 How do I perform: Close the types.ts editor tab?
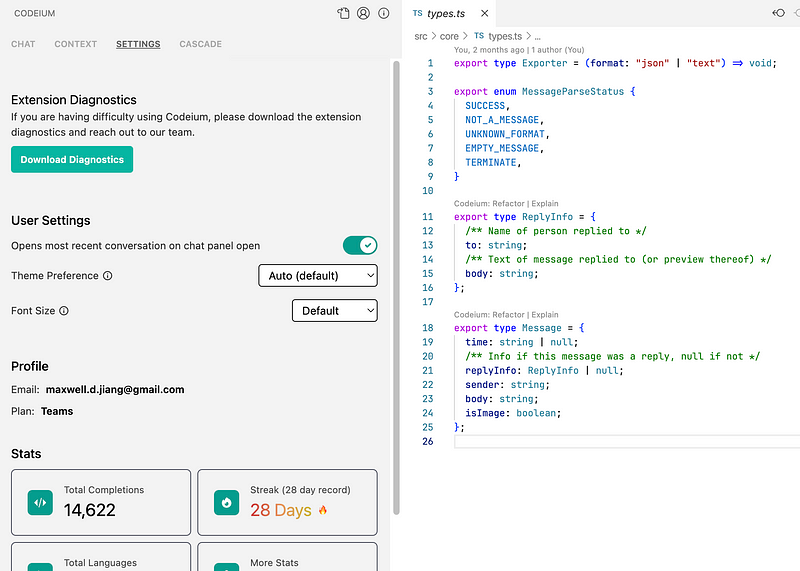pyautogui.click(x=485, y=13)
